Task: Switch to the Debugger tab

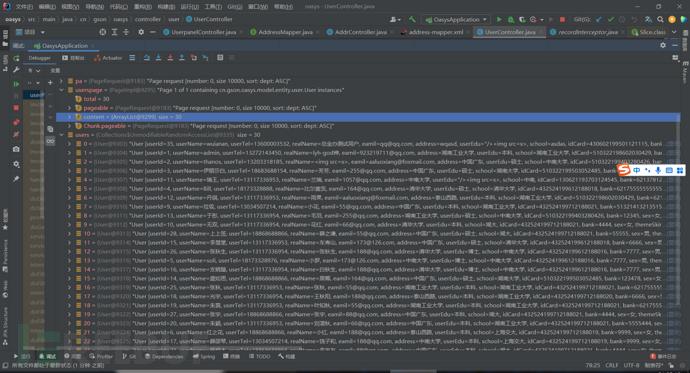Action: pyautogui.click(x=40, y=58)
